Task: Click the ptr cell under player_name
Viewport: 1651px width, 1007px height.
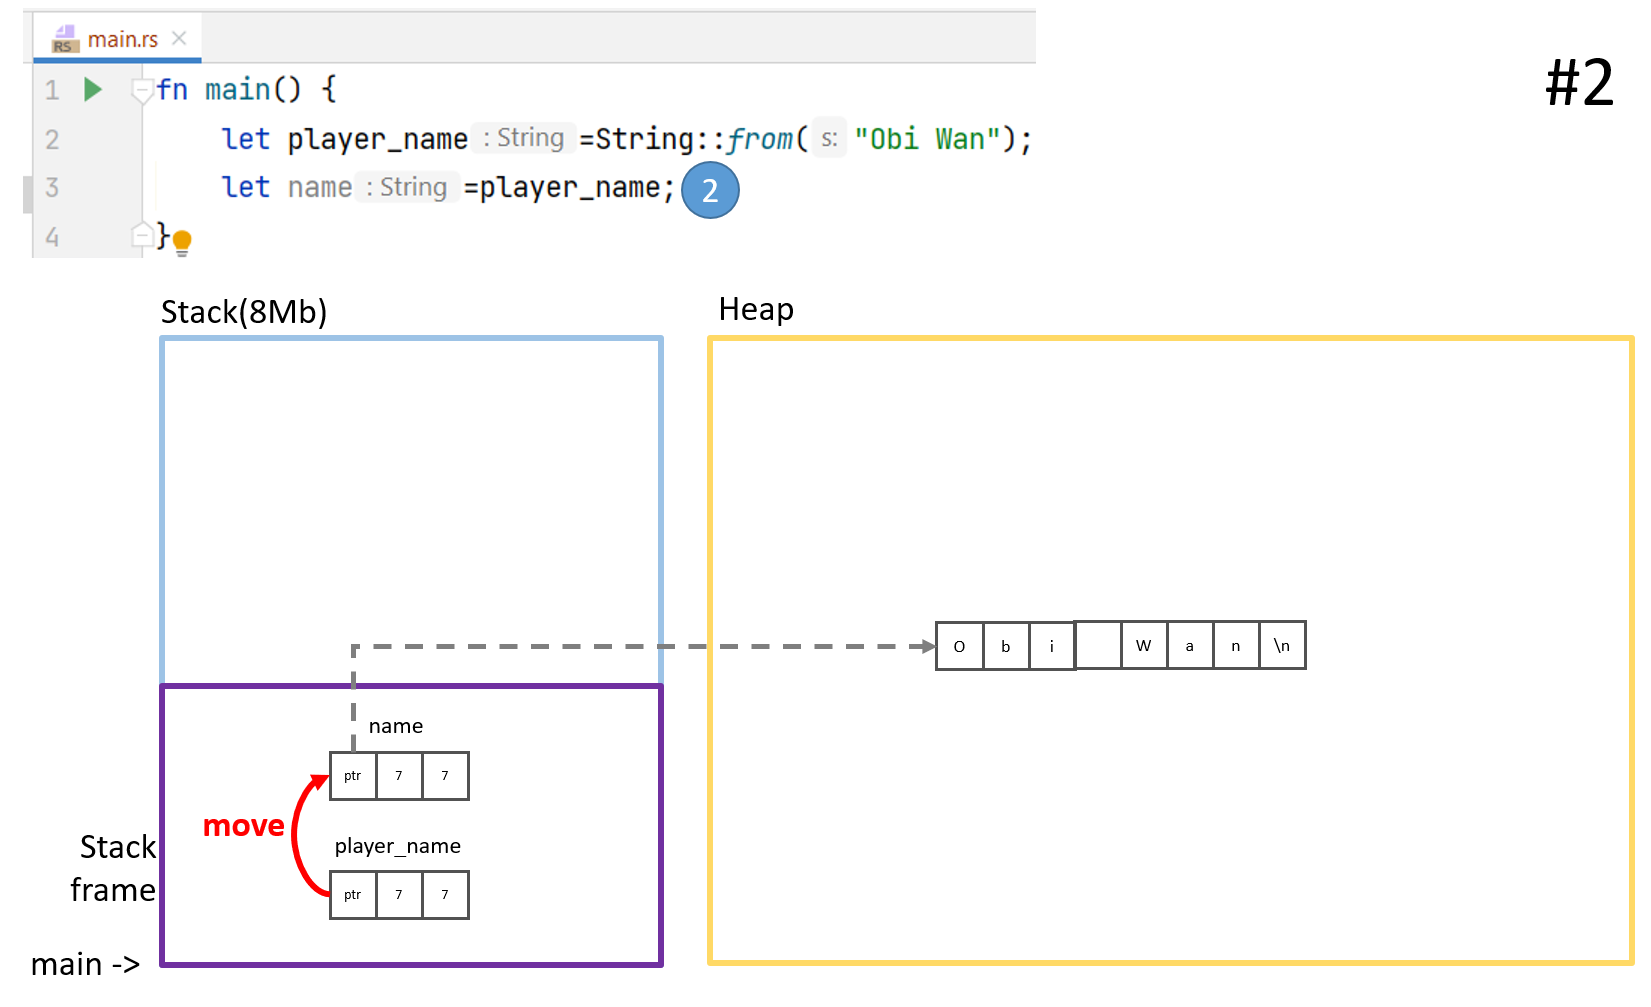Action: click(x=353, y=895)
